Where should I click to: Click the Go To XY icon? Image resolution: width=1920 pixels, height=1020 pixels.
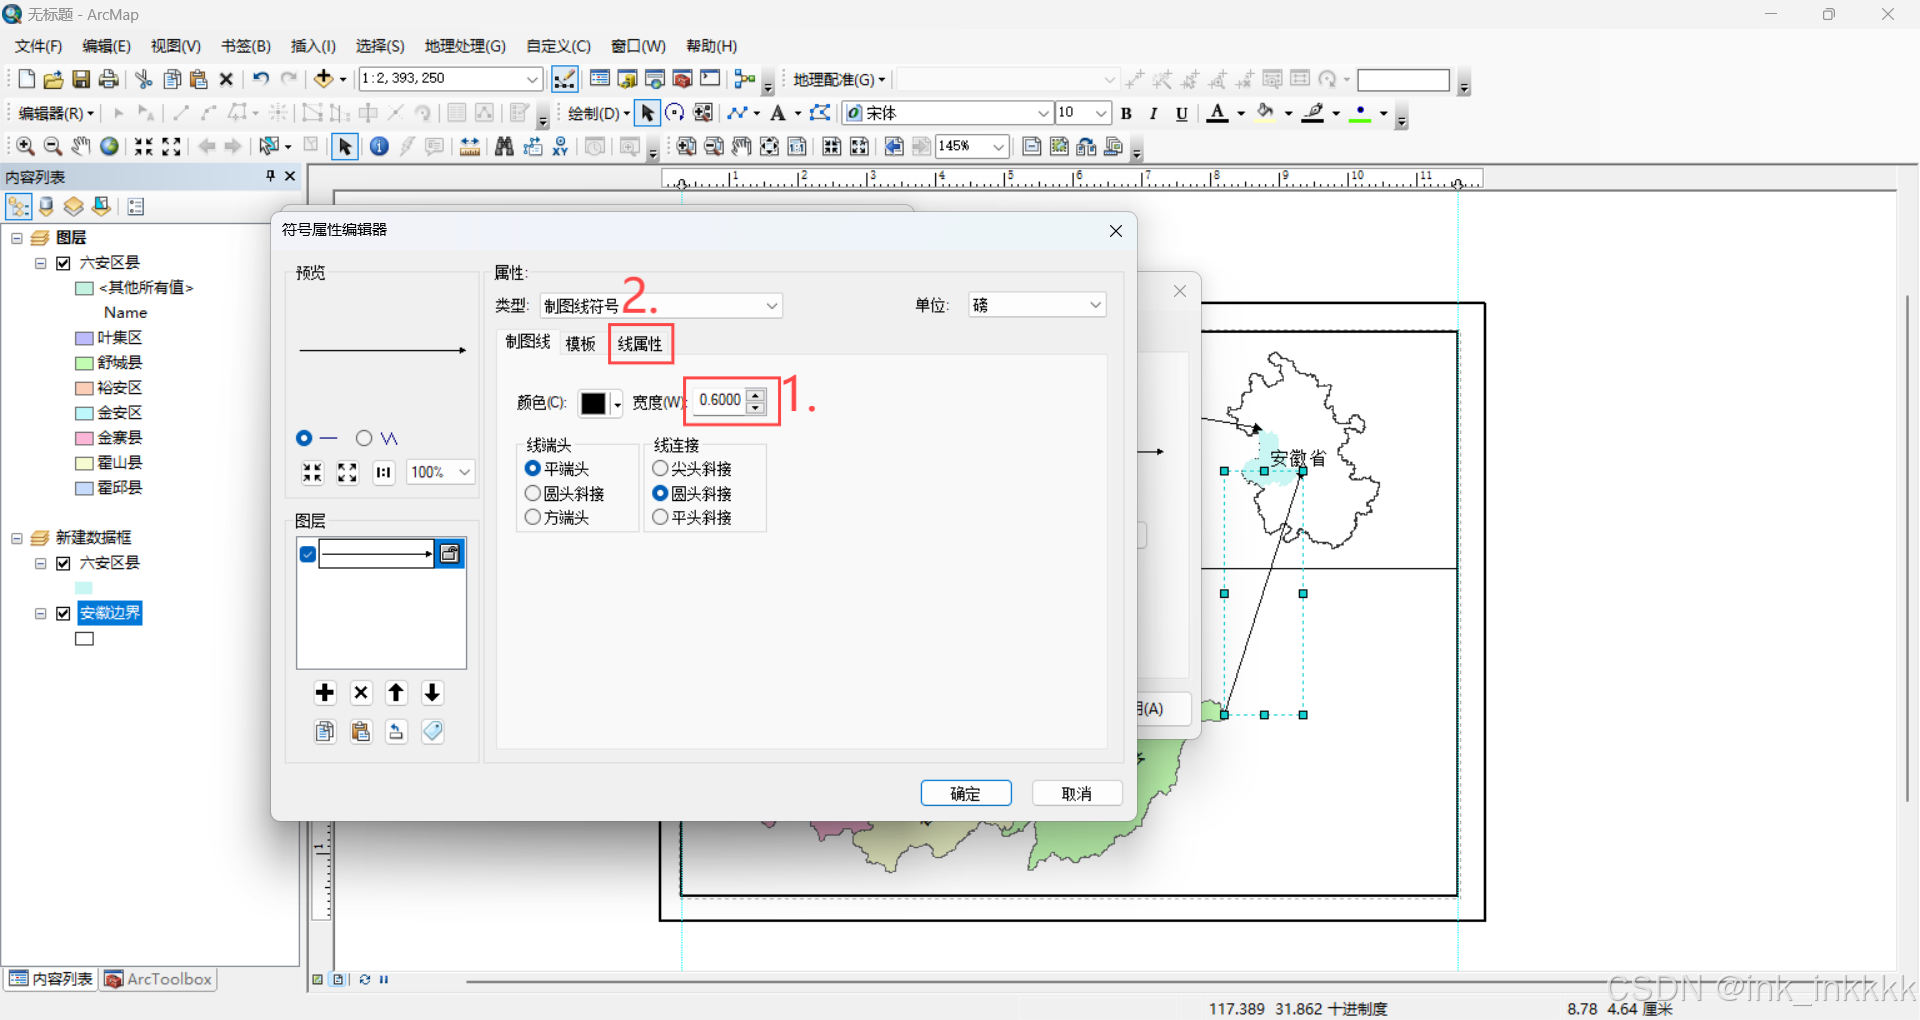tap(560, 146)
